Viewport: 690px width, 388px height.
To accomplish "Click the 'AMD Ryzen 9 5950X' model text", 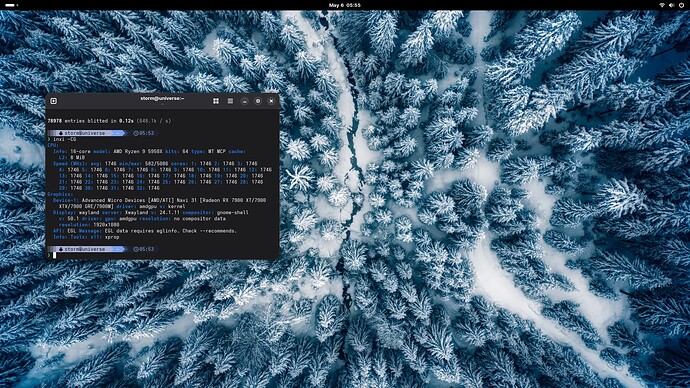I will click(137, 151).
